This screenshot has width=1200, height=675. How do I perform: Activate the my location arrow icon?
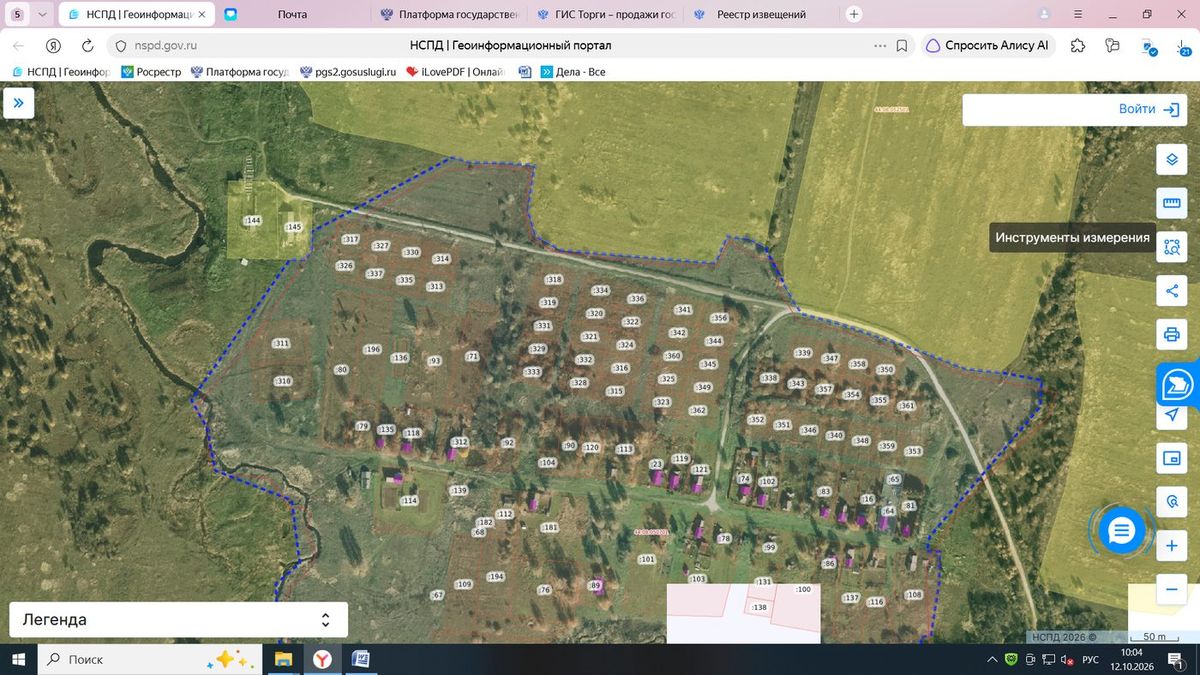click(x=1171, y=415)
